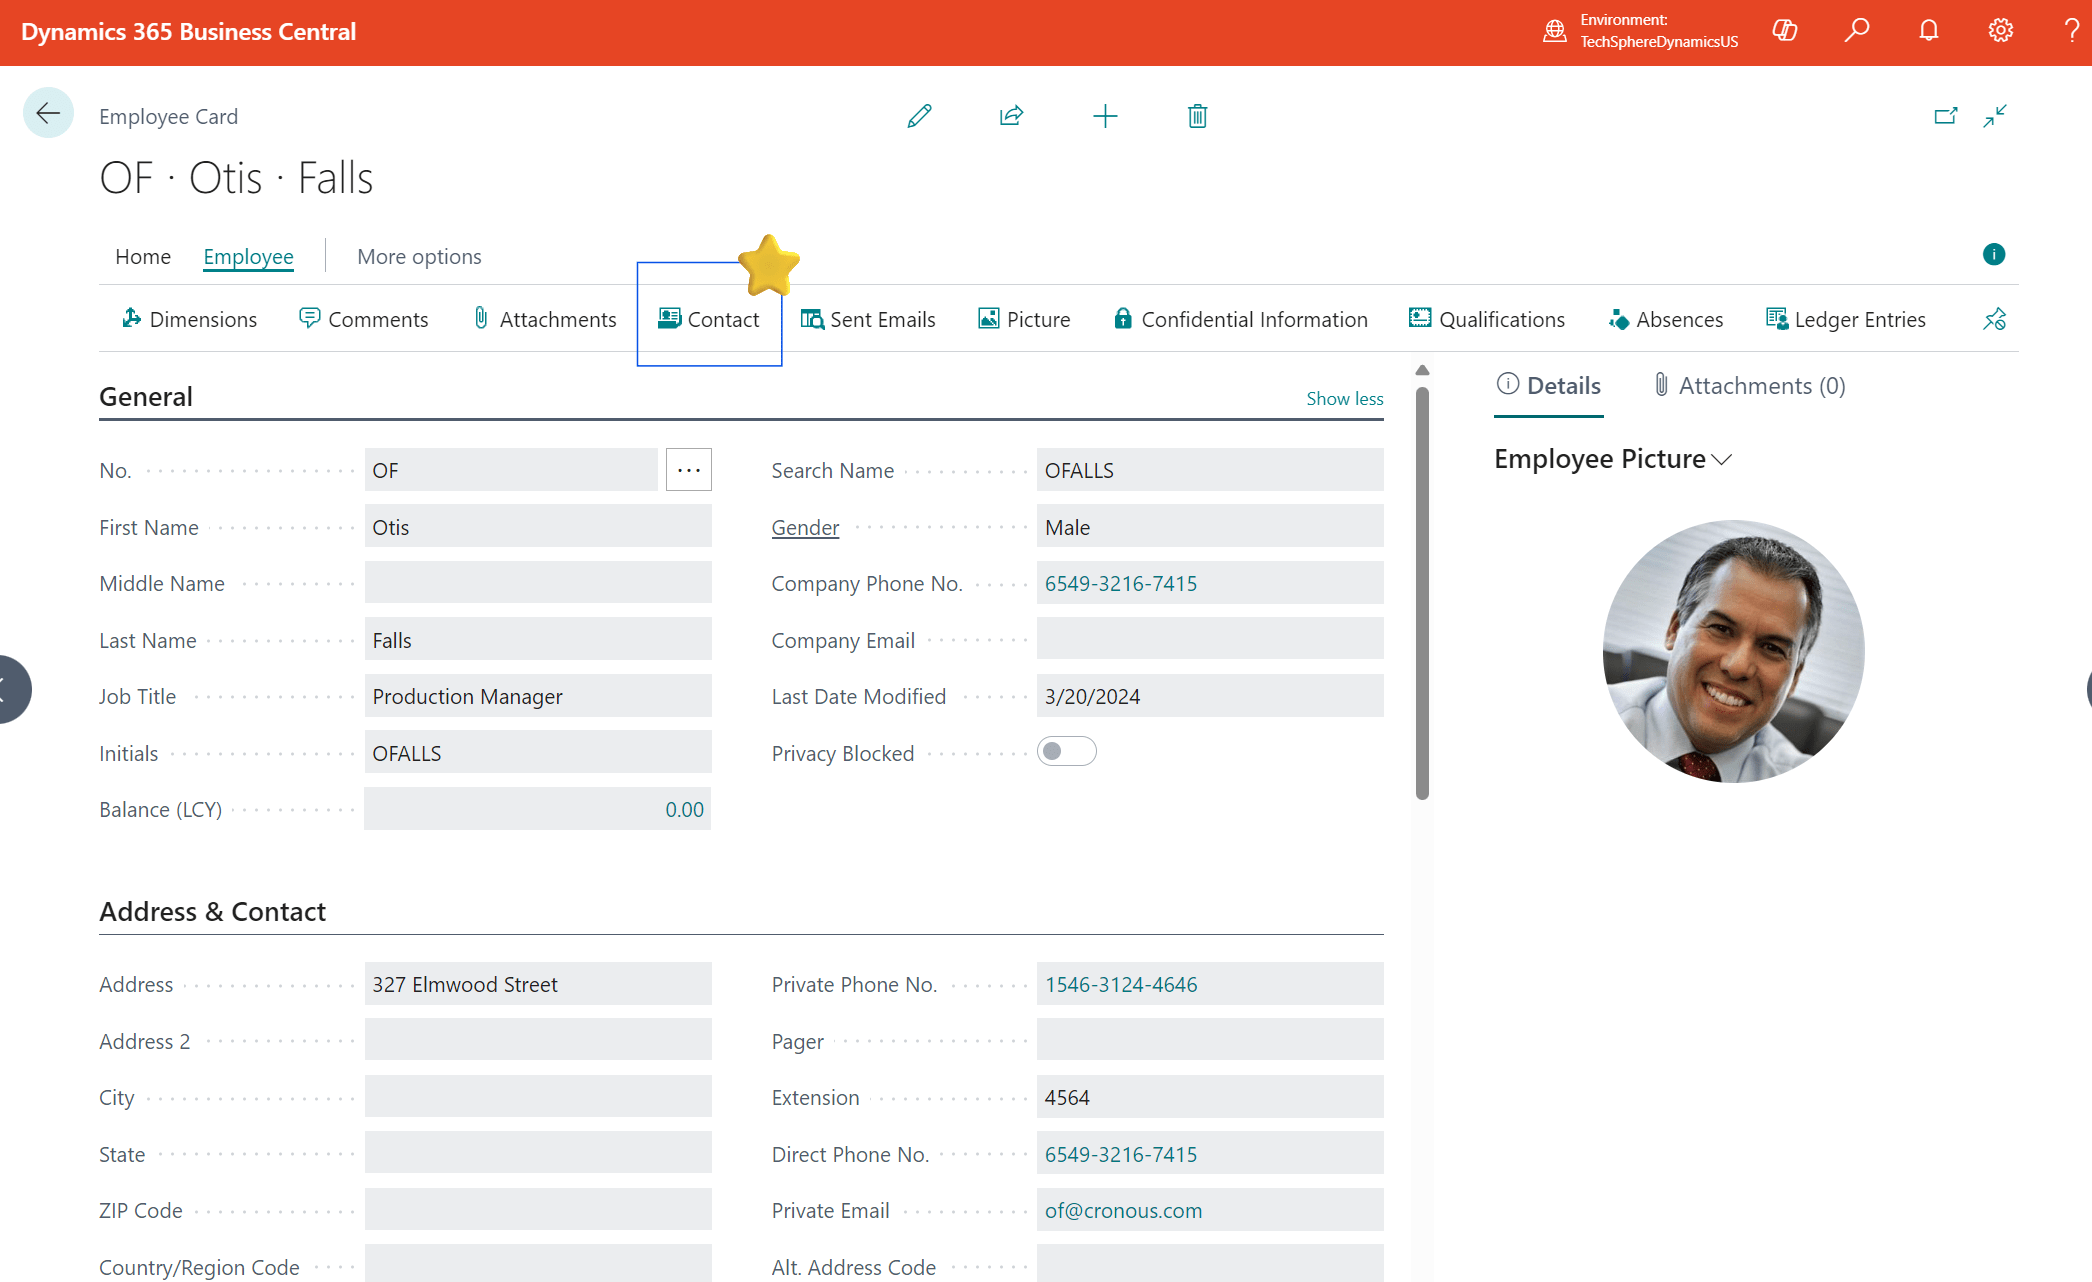Open the notifications bell
The height and width of the screenshot is (1282, 2092).
click(1929, 31)
